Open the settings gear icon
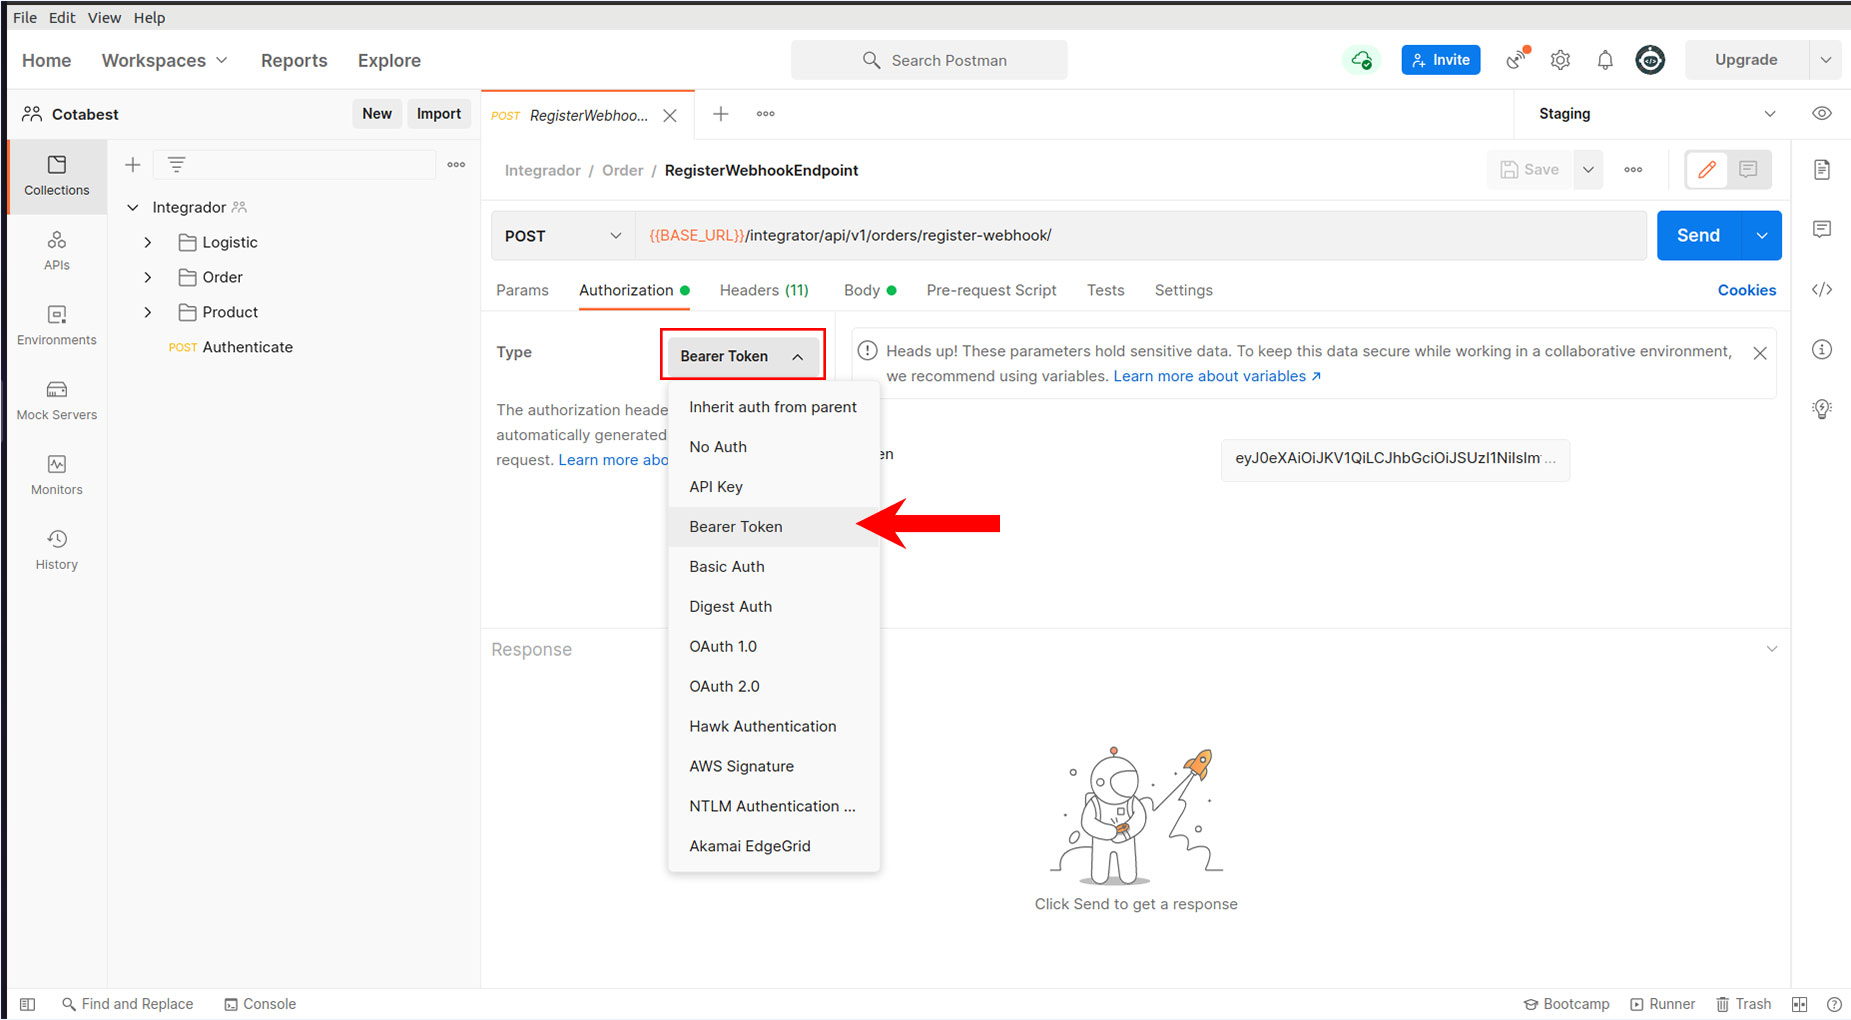This screenshot has width=1851, height=1020. [x=1560, y=60]
